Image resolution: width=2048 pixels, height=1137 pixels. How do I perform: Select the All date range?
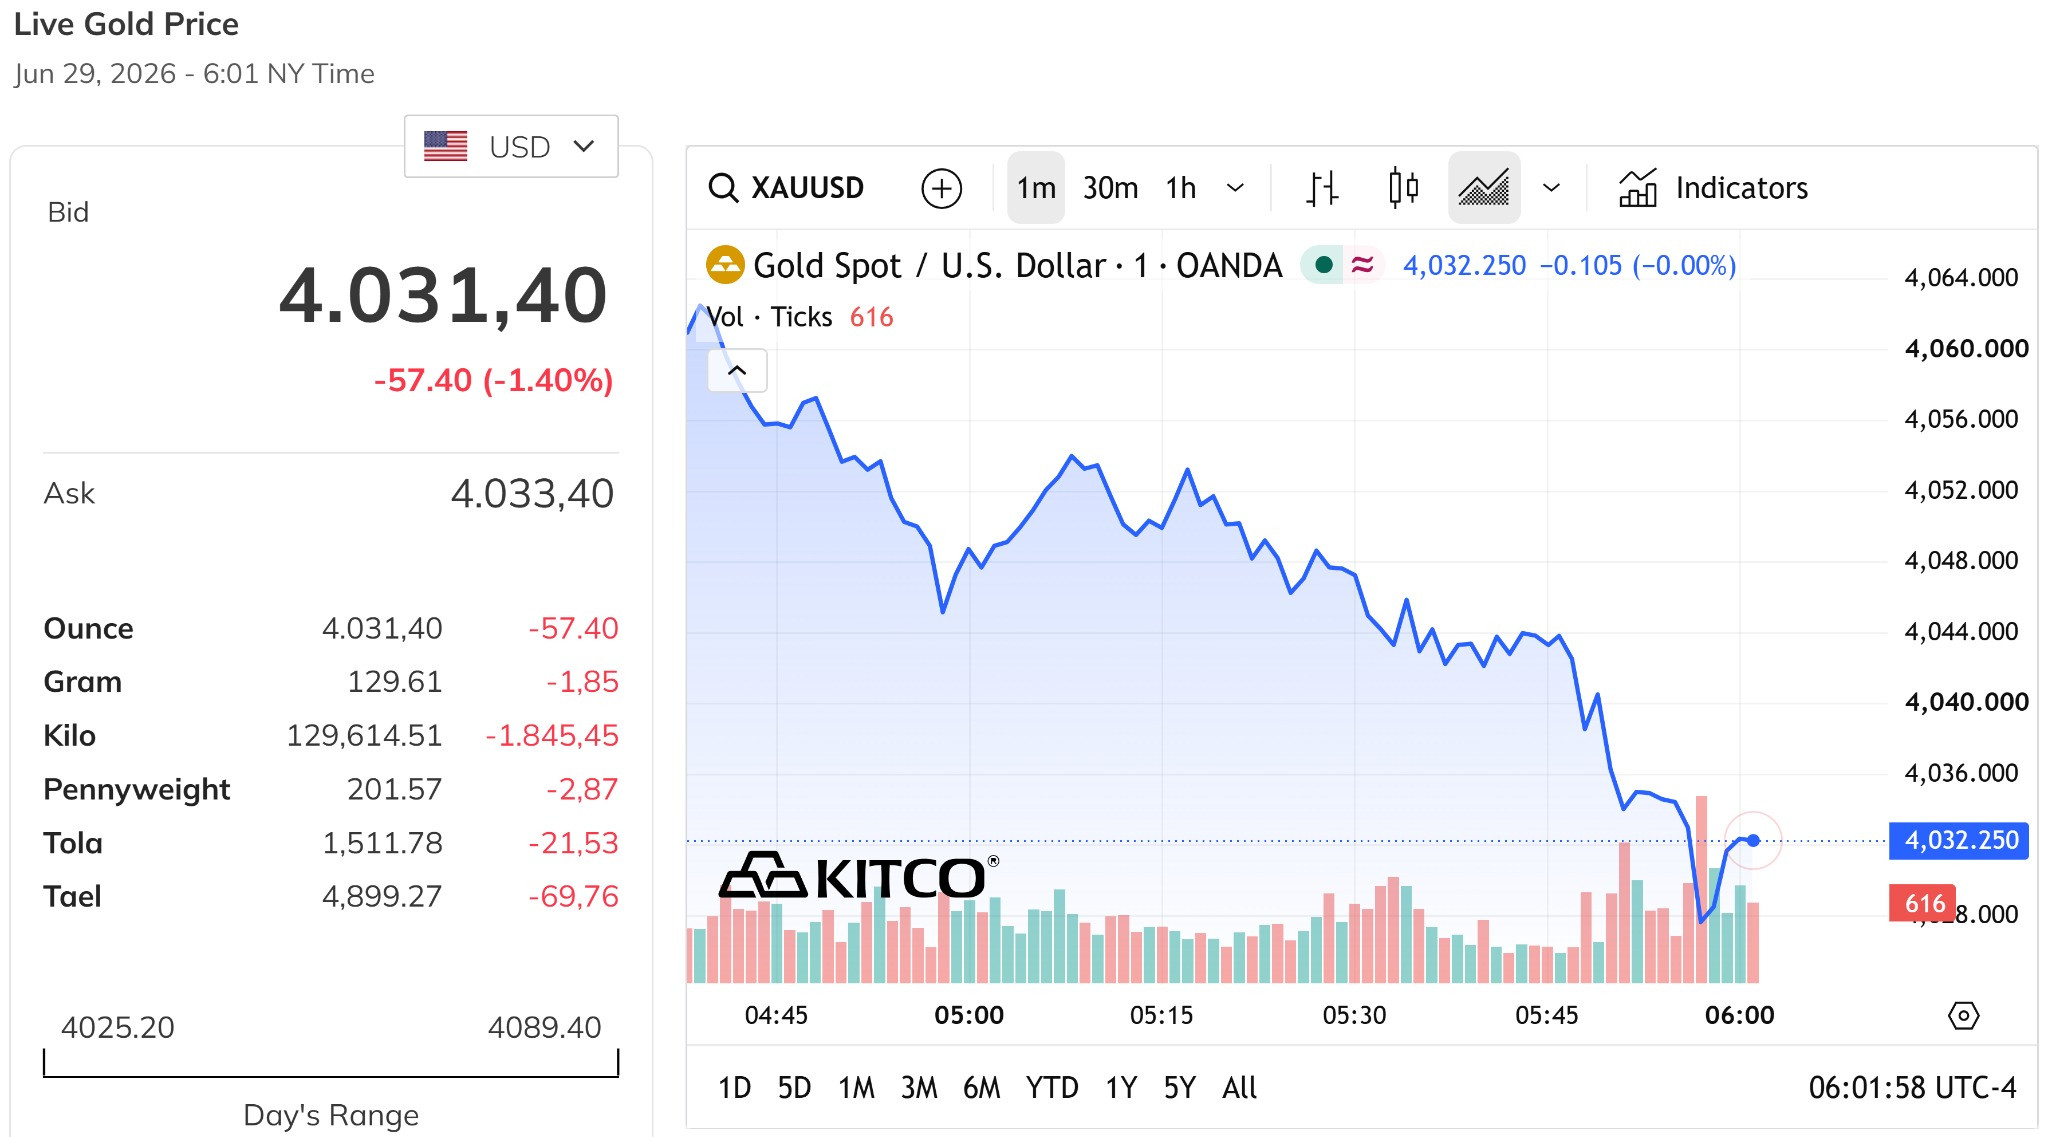[x=1239, y=1088]
